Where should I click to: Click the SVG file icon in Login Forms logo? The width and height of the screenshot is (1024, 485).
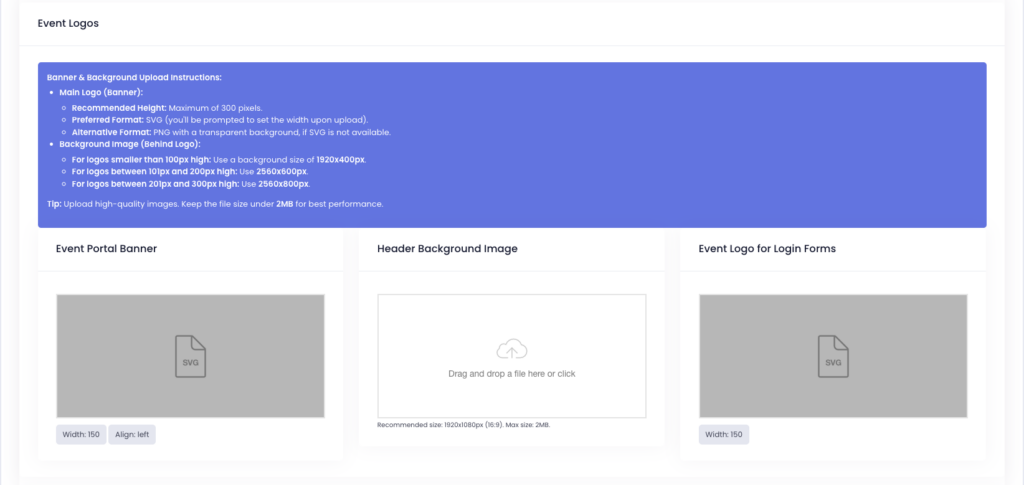(x=832, y=356)
